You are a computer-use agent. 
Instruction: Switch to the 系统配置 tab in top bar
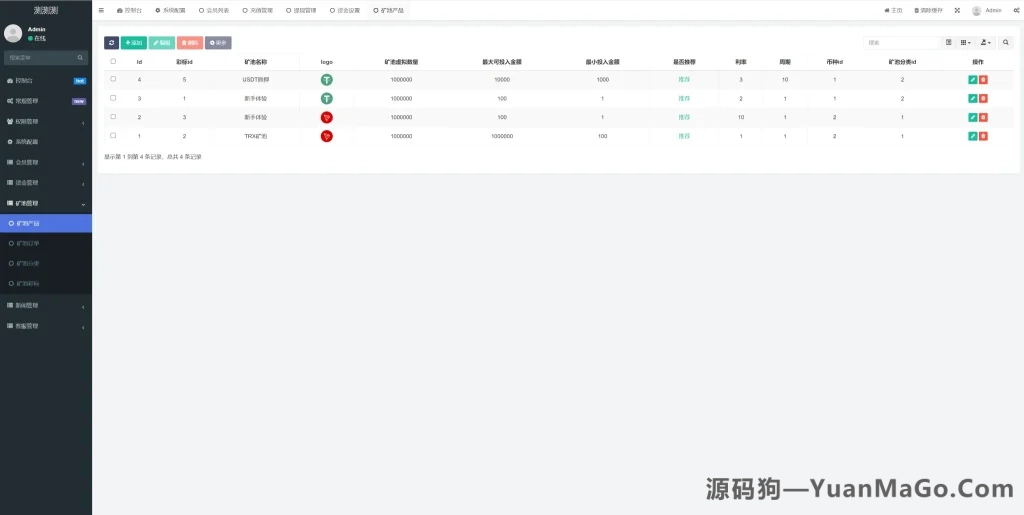170,10
